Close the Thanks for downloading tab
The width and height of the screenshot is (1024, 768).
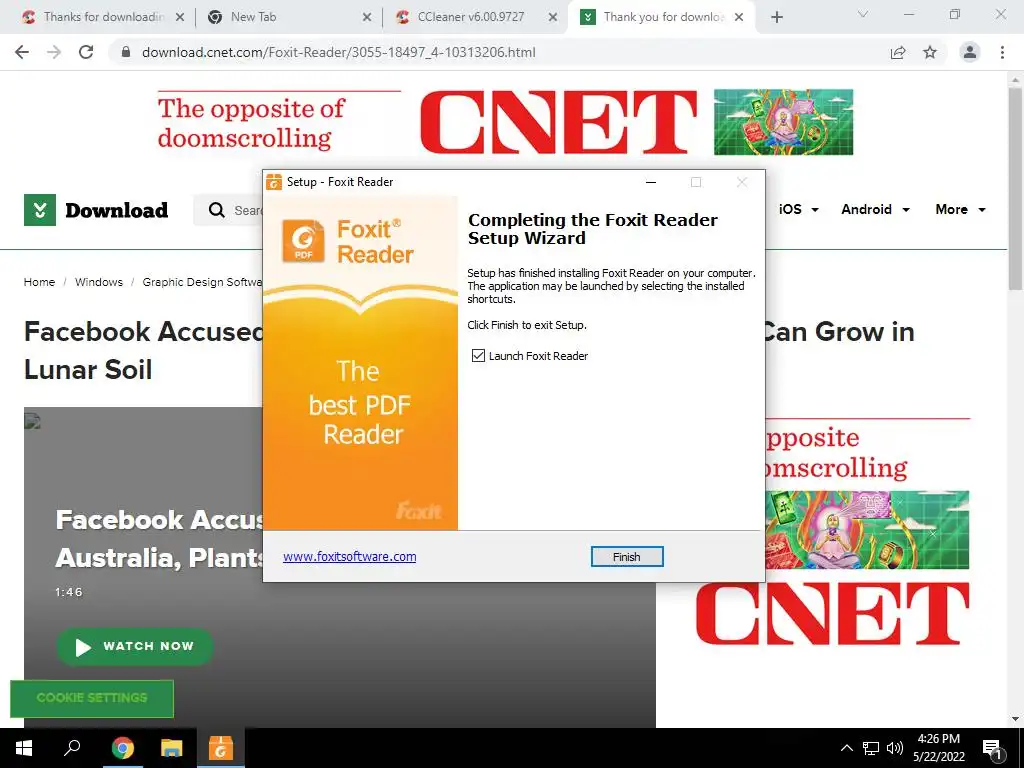pos(180,17)
